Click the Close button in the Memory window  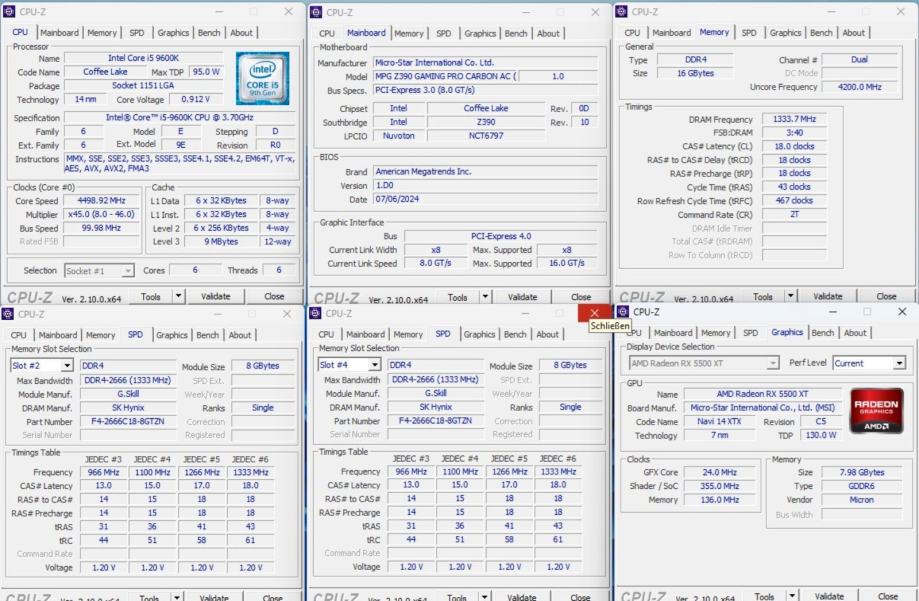tap(886, 296)
